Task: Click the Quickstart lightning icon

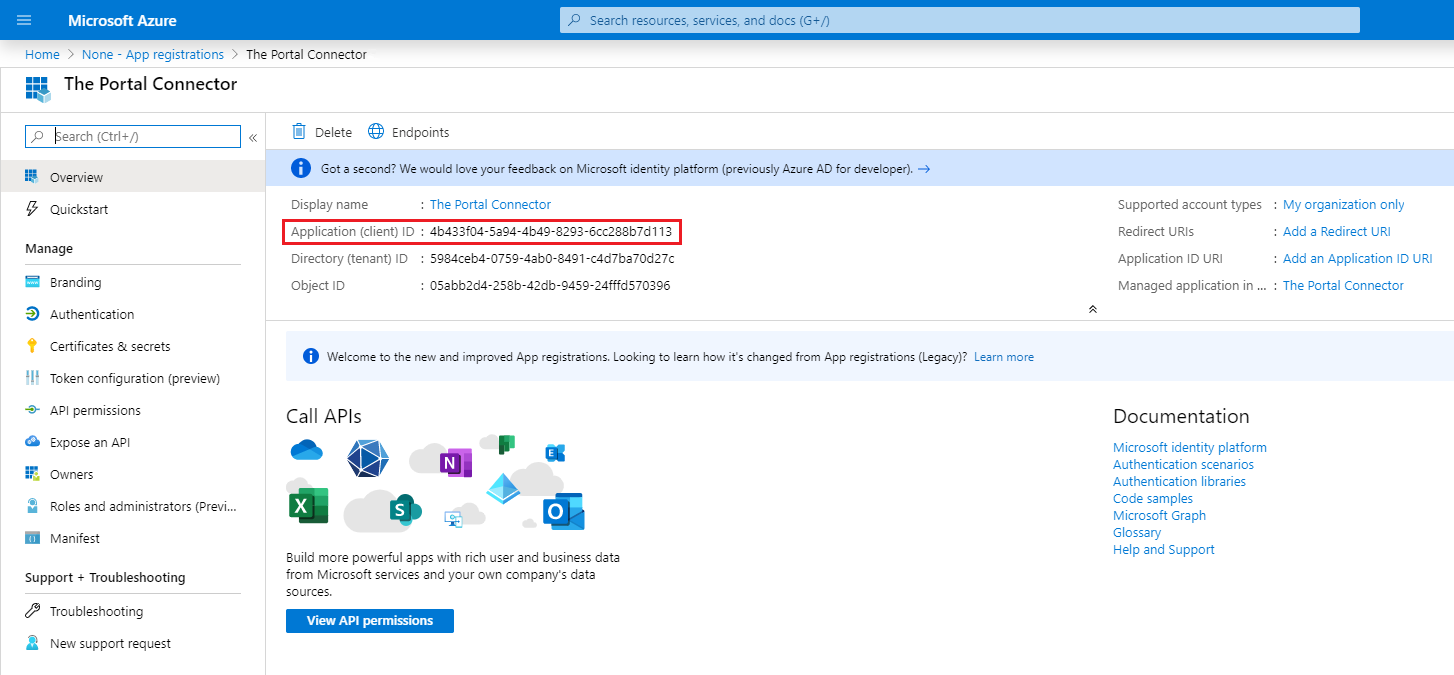Action: [32, 209]
